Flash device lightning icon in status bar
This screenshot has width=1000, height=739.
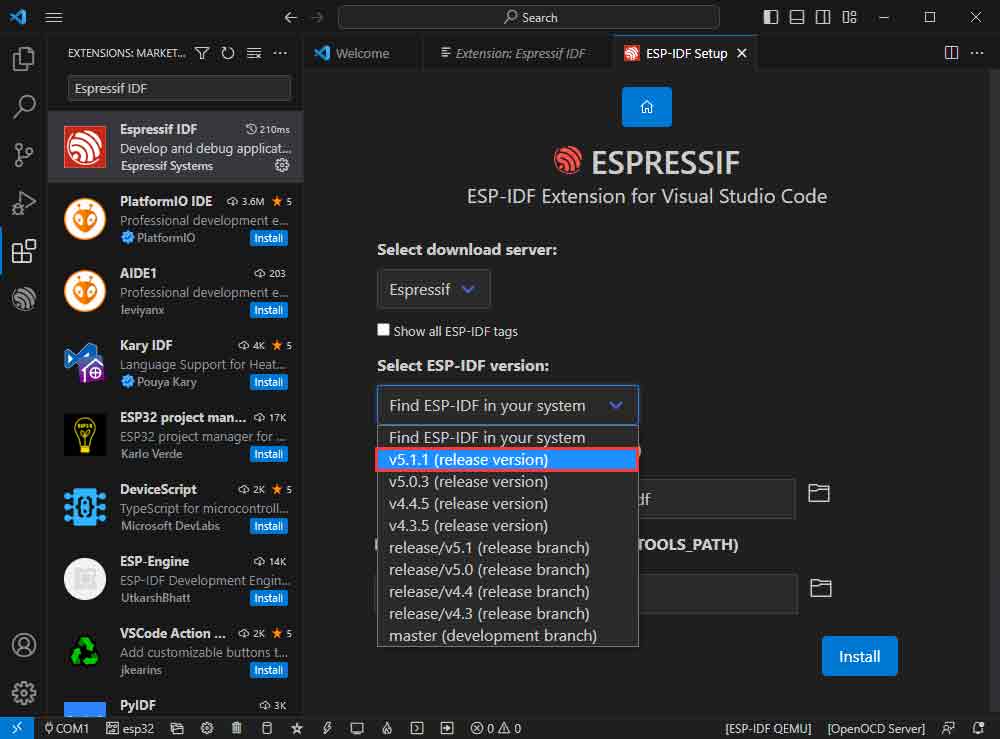coord(327,728)
